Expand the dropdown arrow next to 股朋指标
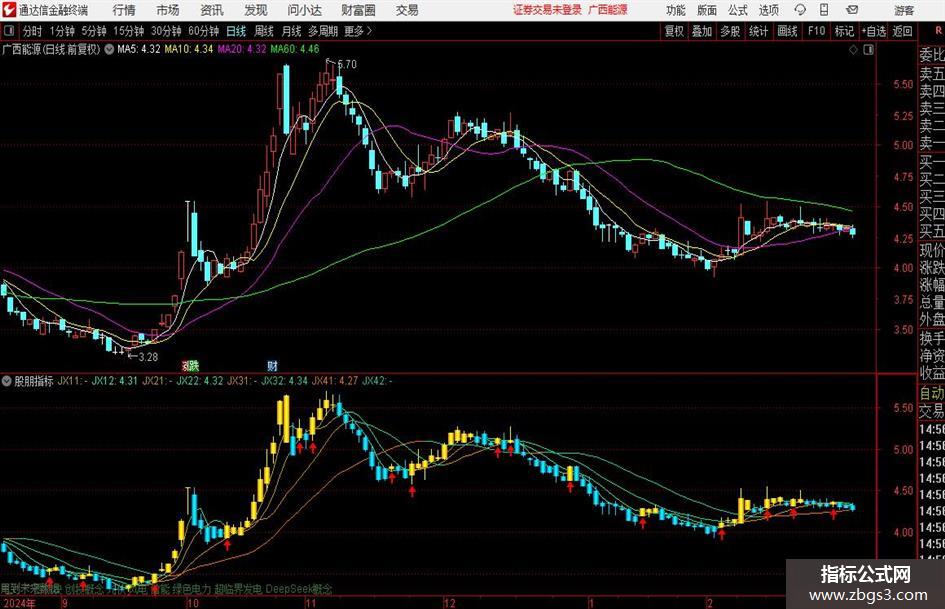Screen dimensions: 945x609 (7, 381)
